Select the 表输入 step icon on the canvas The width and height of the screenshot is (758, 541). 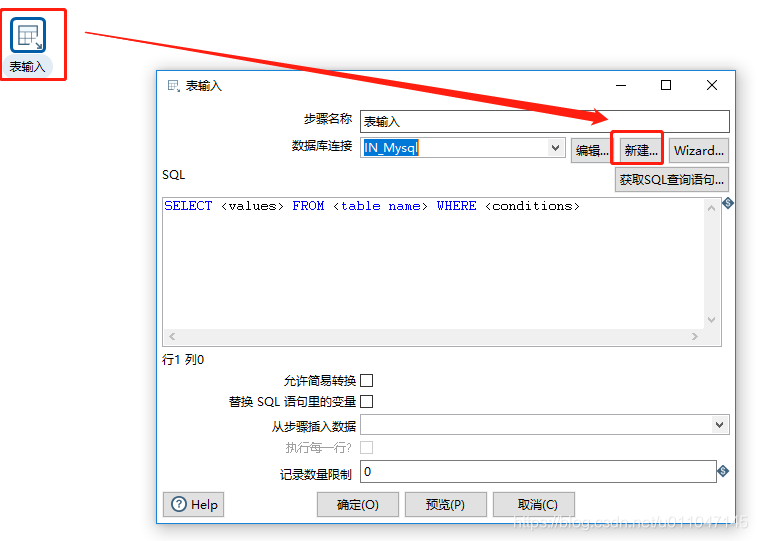[28, 35]
